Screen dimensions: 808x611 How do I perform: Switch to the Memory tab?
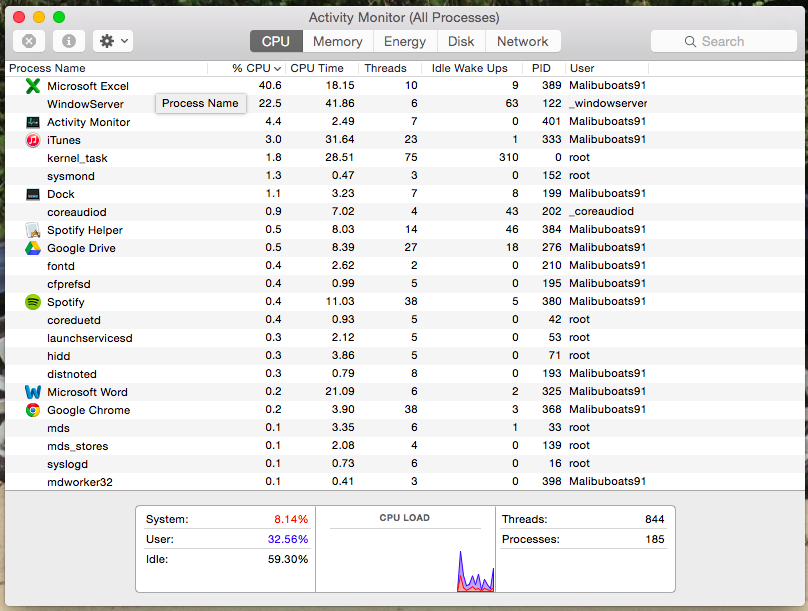pyautogui.click(x=338, y=41)
